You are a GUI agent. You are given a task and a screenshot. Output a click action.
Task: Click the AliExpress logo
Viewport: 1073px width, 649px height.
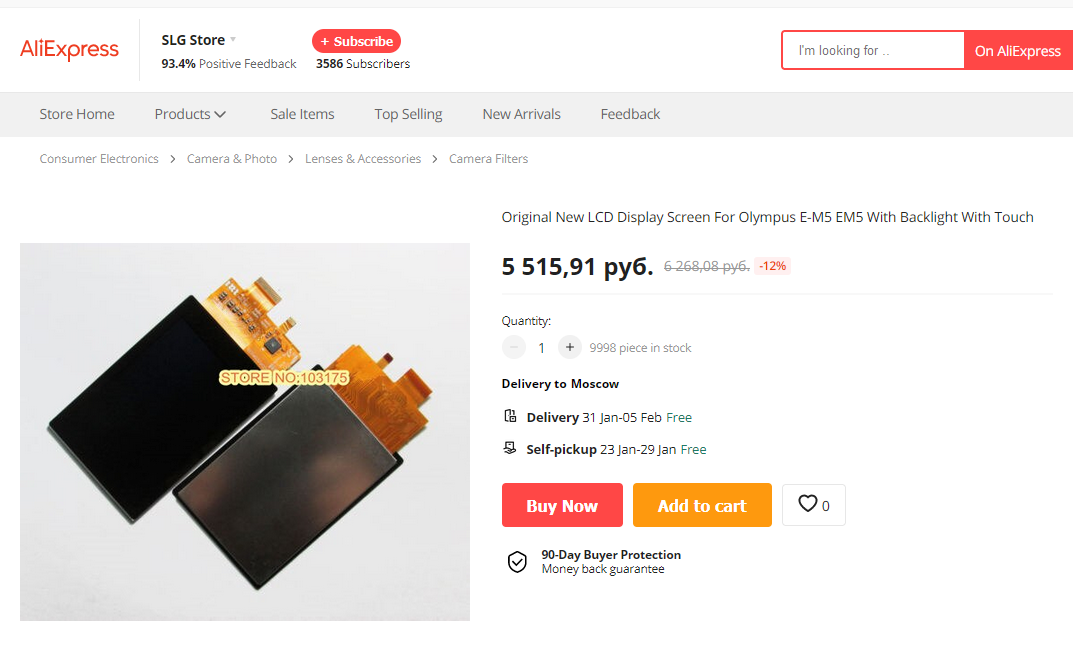69,49
